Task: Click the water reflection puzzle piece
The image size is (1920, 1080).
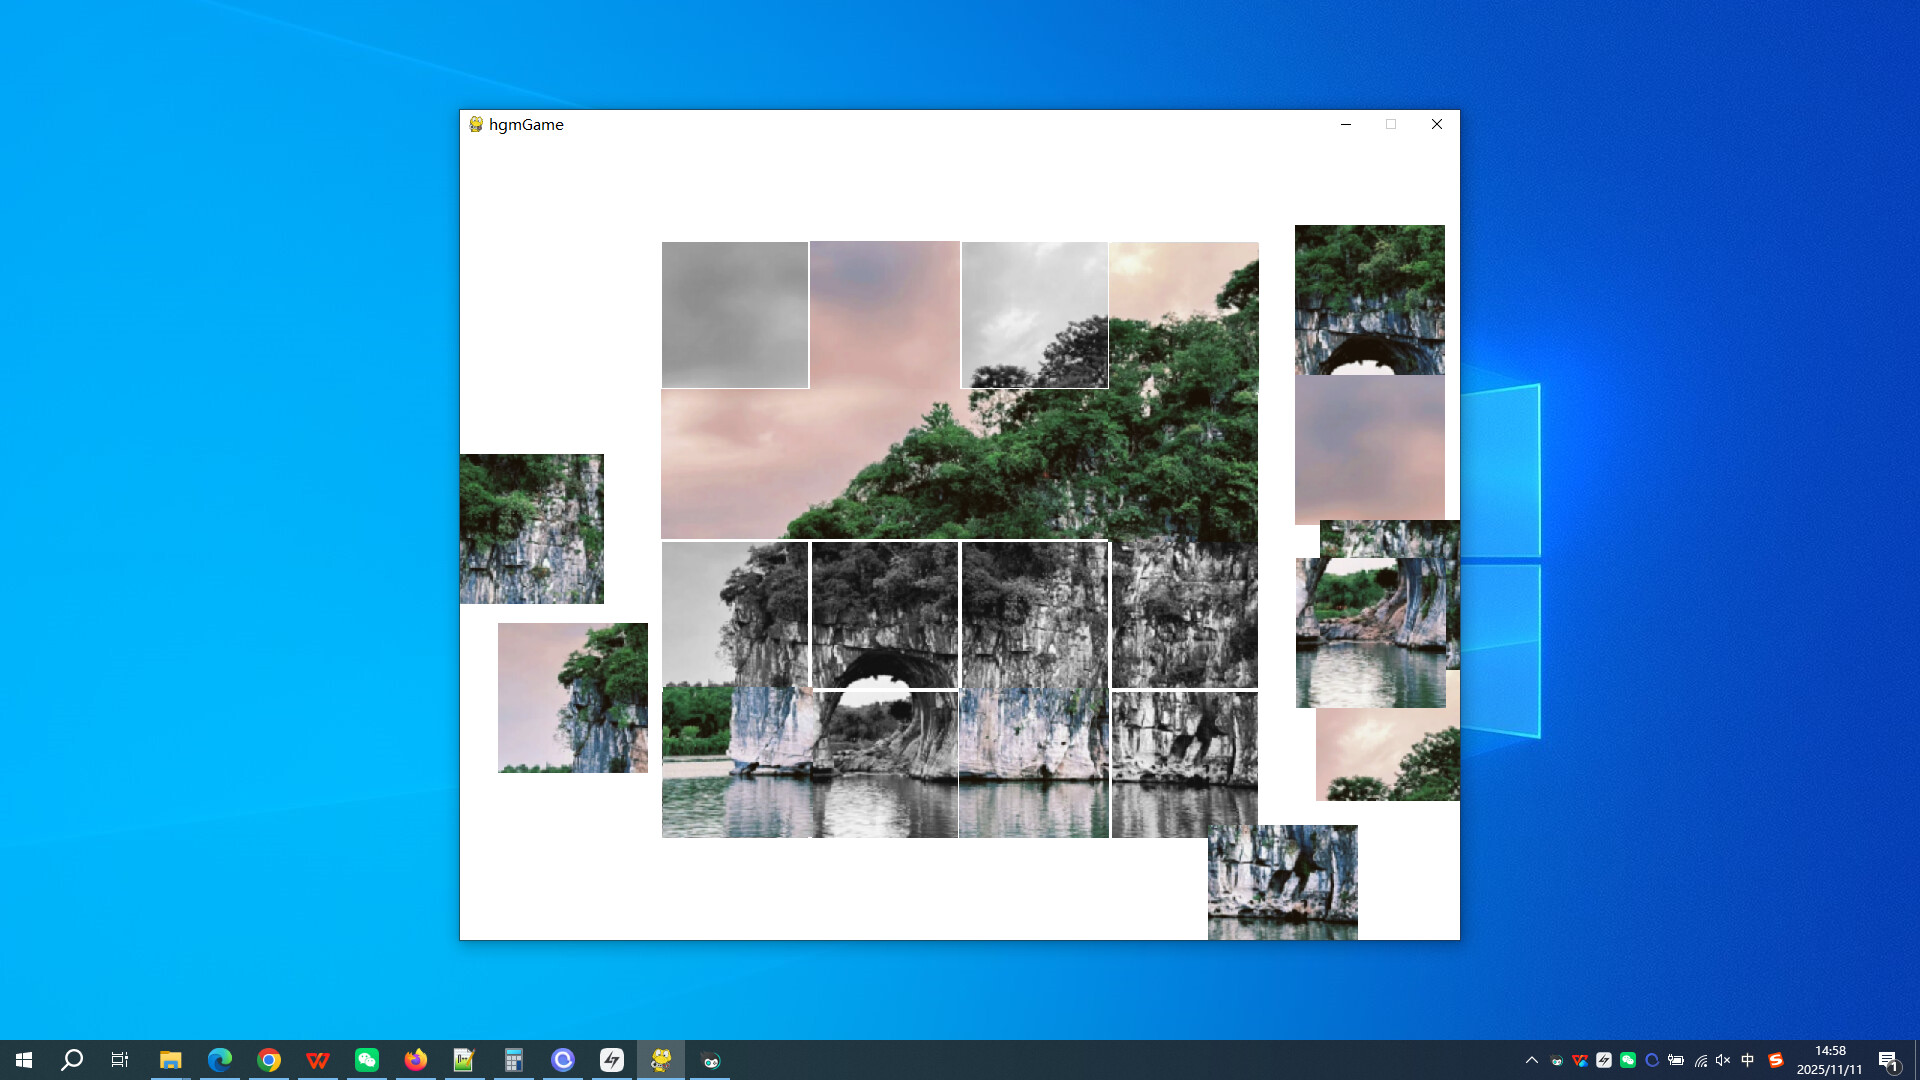Action: coord(1371,630)
